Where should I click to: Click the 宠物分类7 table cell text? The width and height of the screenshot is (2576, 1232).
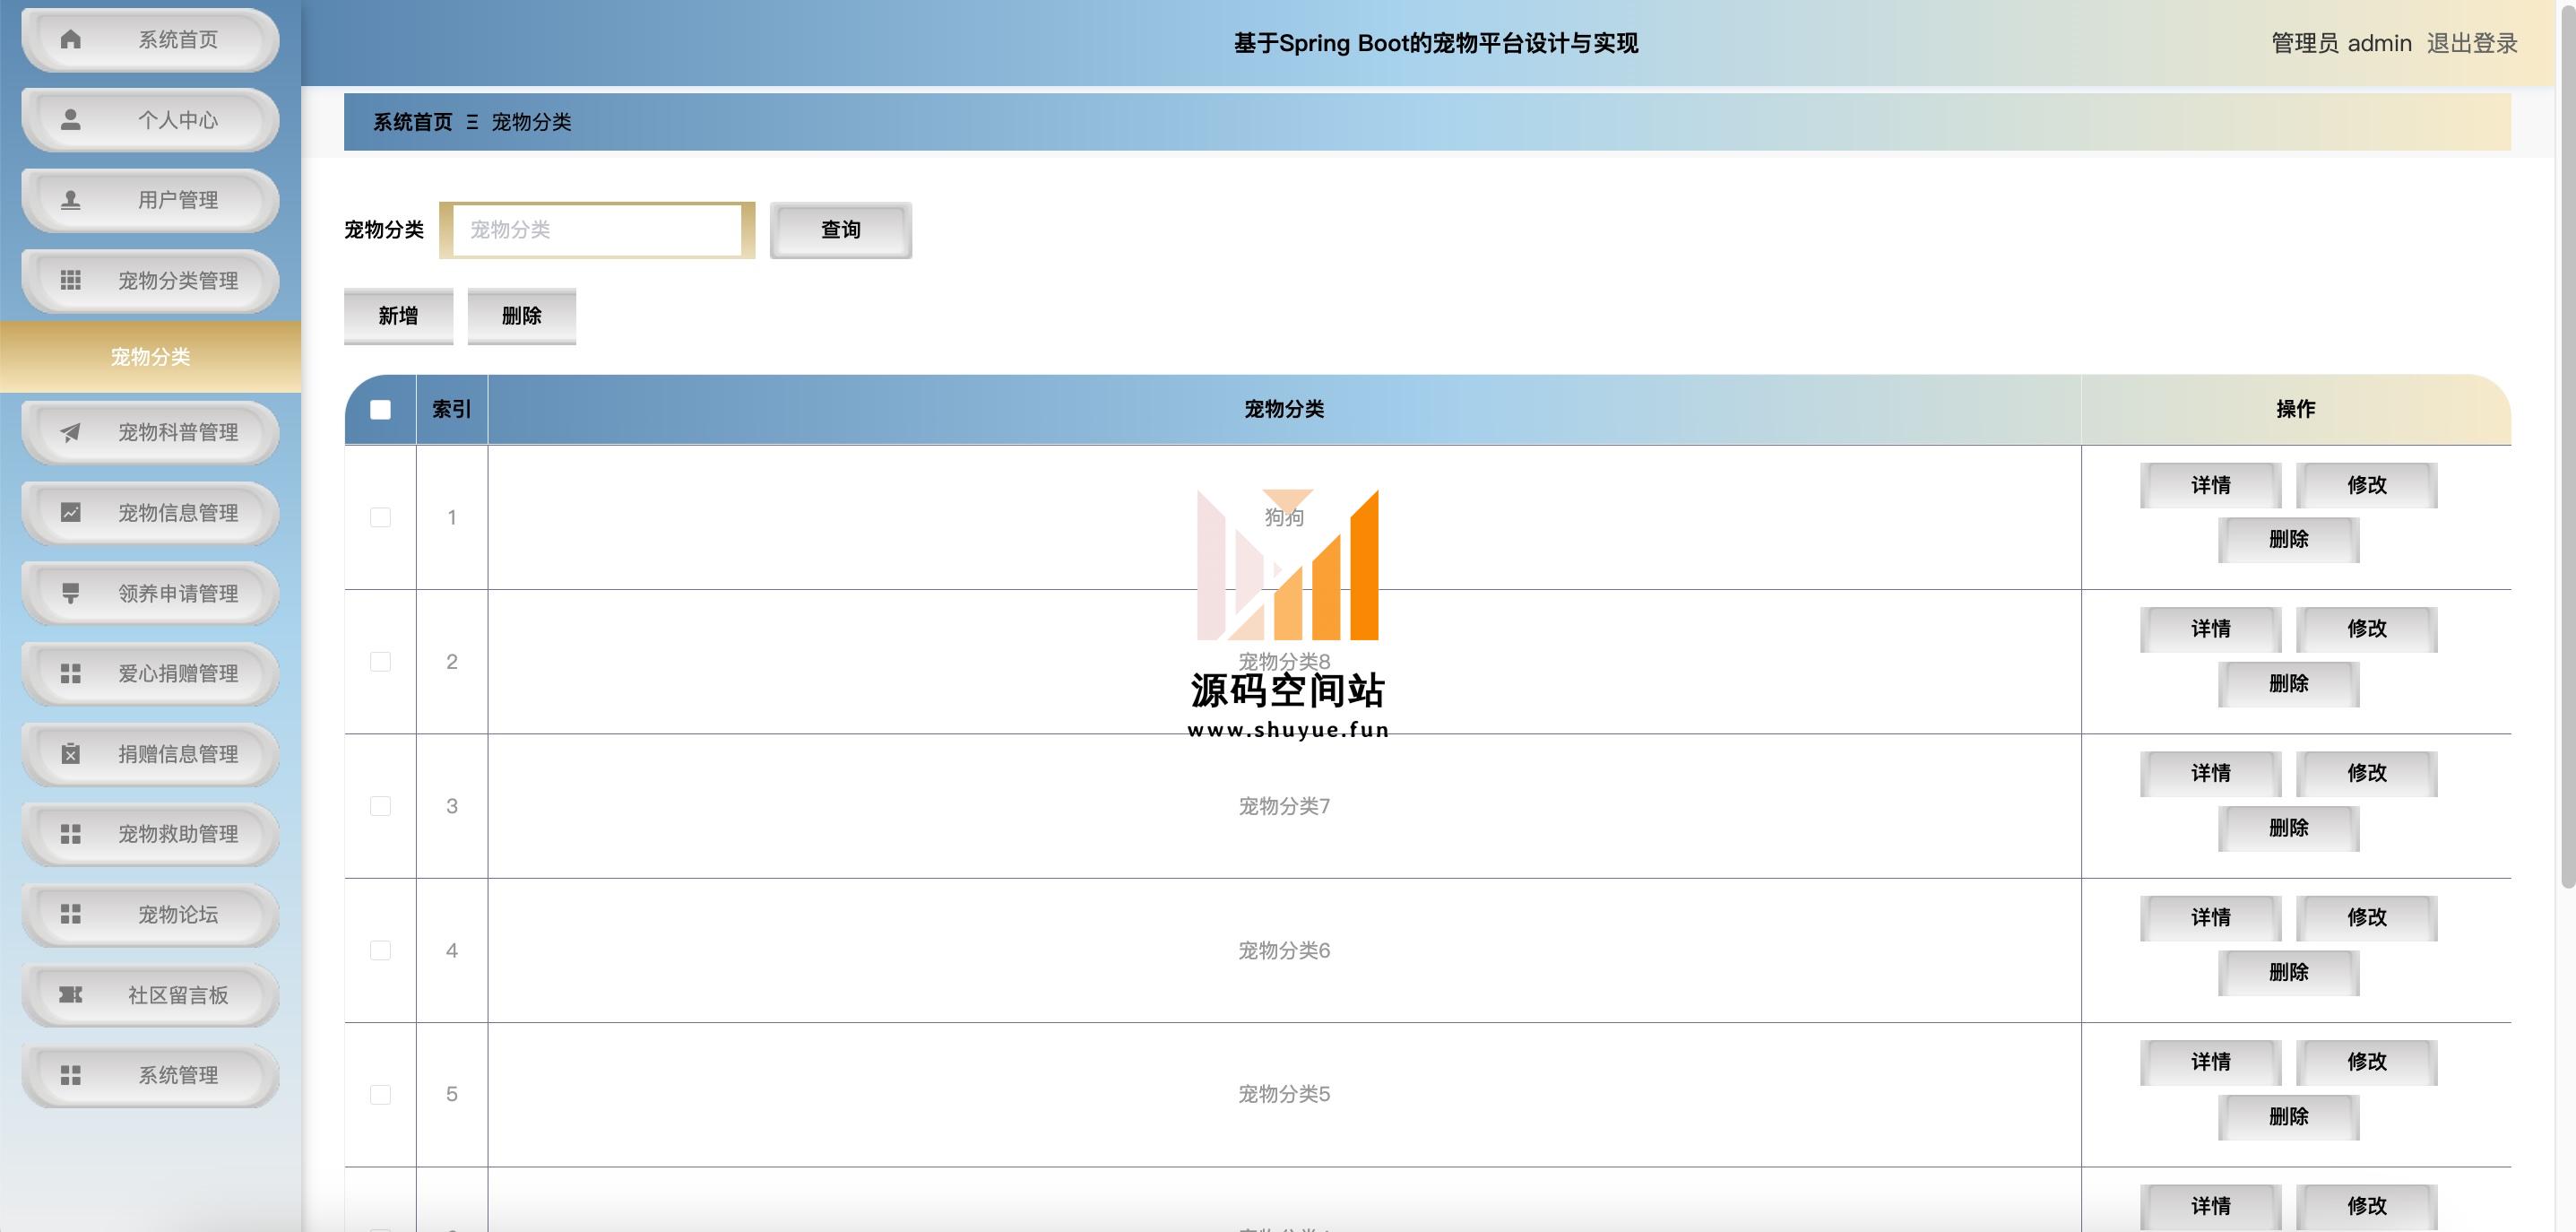point(1284,806)
